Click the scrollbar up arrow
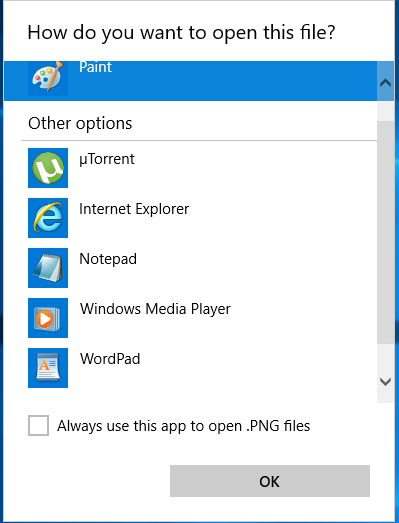 click(x=385, y=82)
